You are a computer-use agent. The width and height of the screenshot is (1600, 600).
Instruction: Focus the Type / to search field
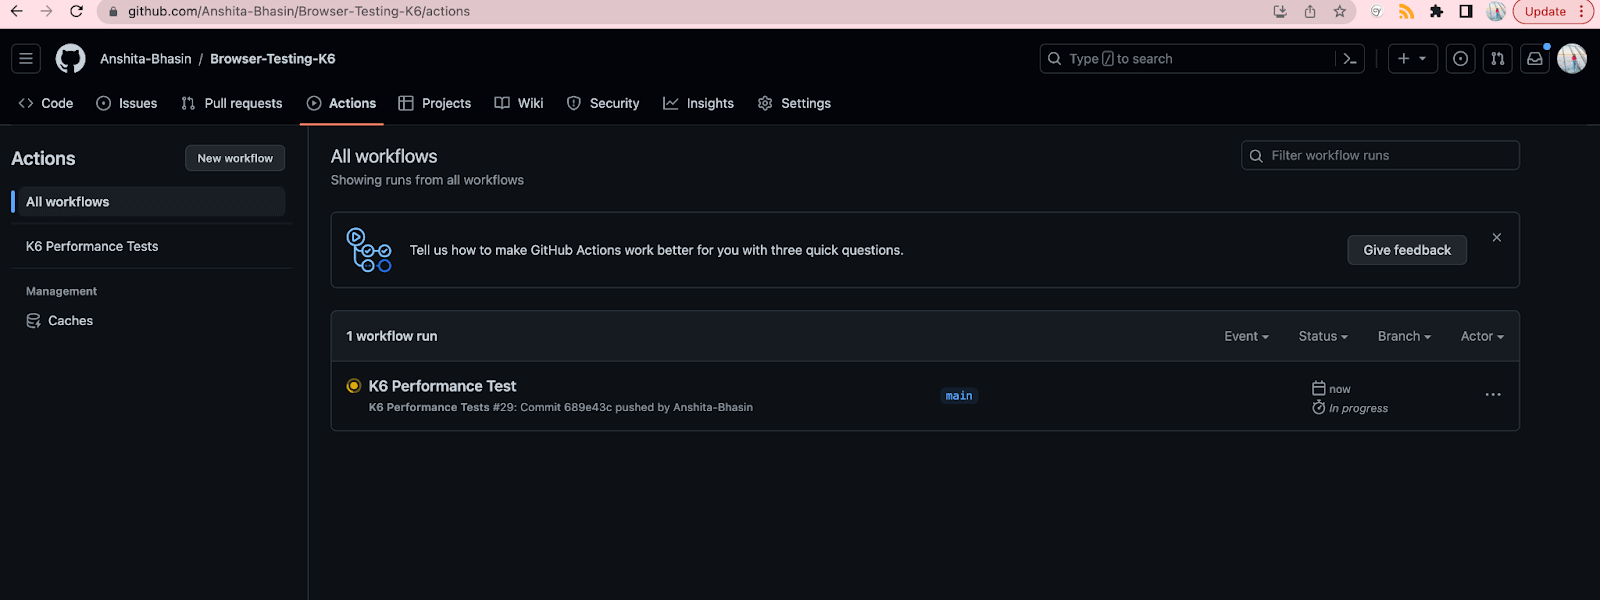pos(1187,59)
